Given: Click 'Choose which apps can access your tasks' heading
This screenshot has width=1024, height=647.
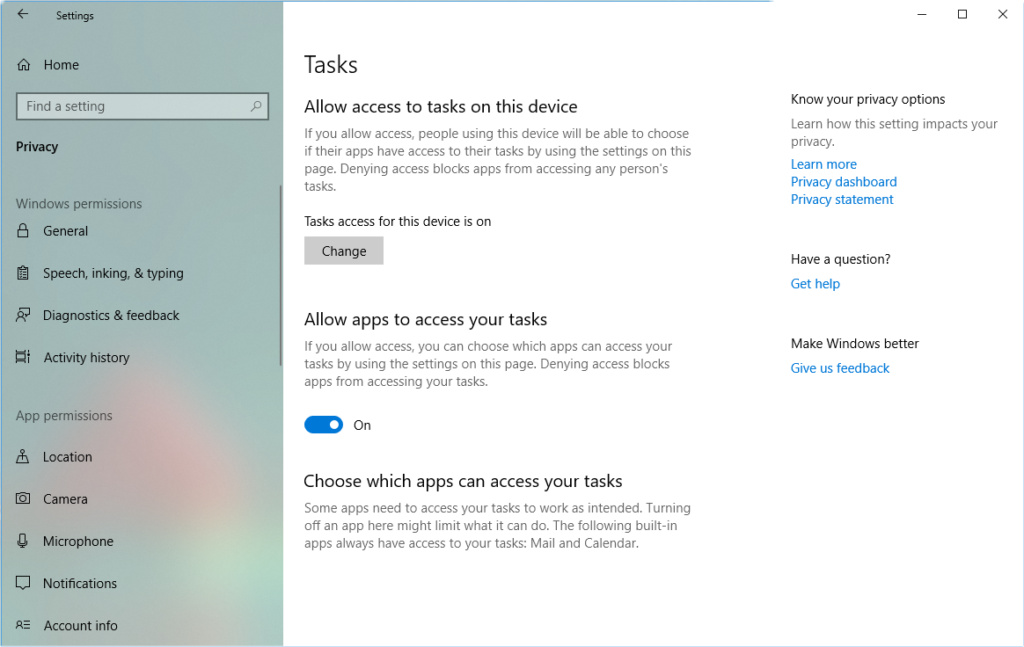Looking at the screenshot, I should [463, 481].
